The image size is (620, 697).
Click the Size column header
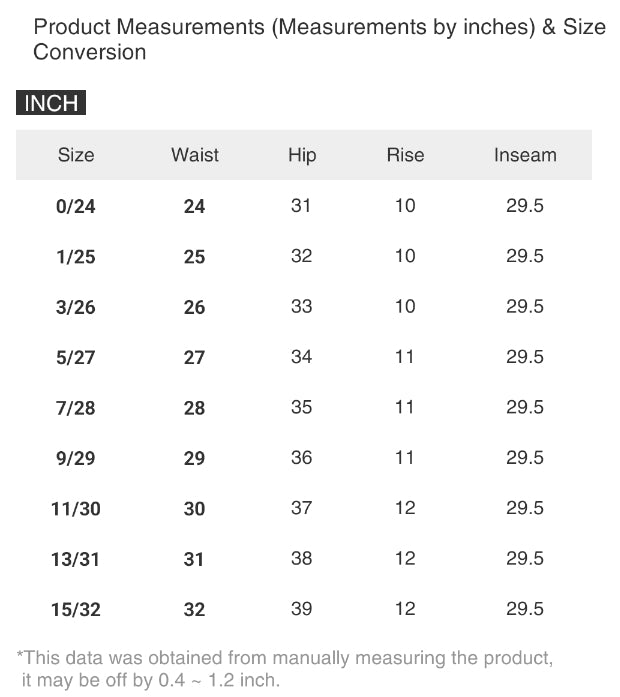pos(76,155)
